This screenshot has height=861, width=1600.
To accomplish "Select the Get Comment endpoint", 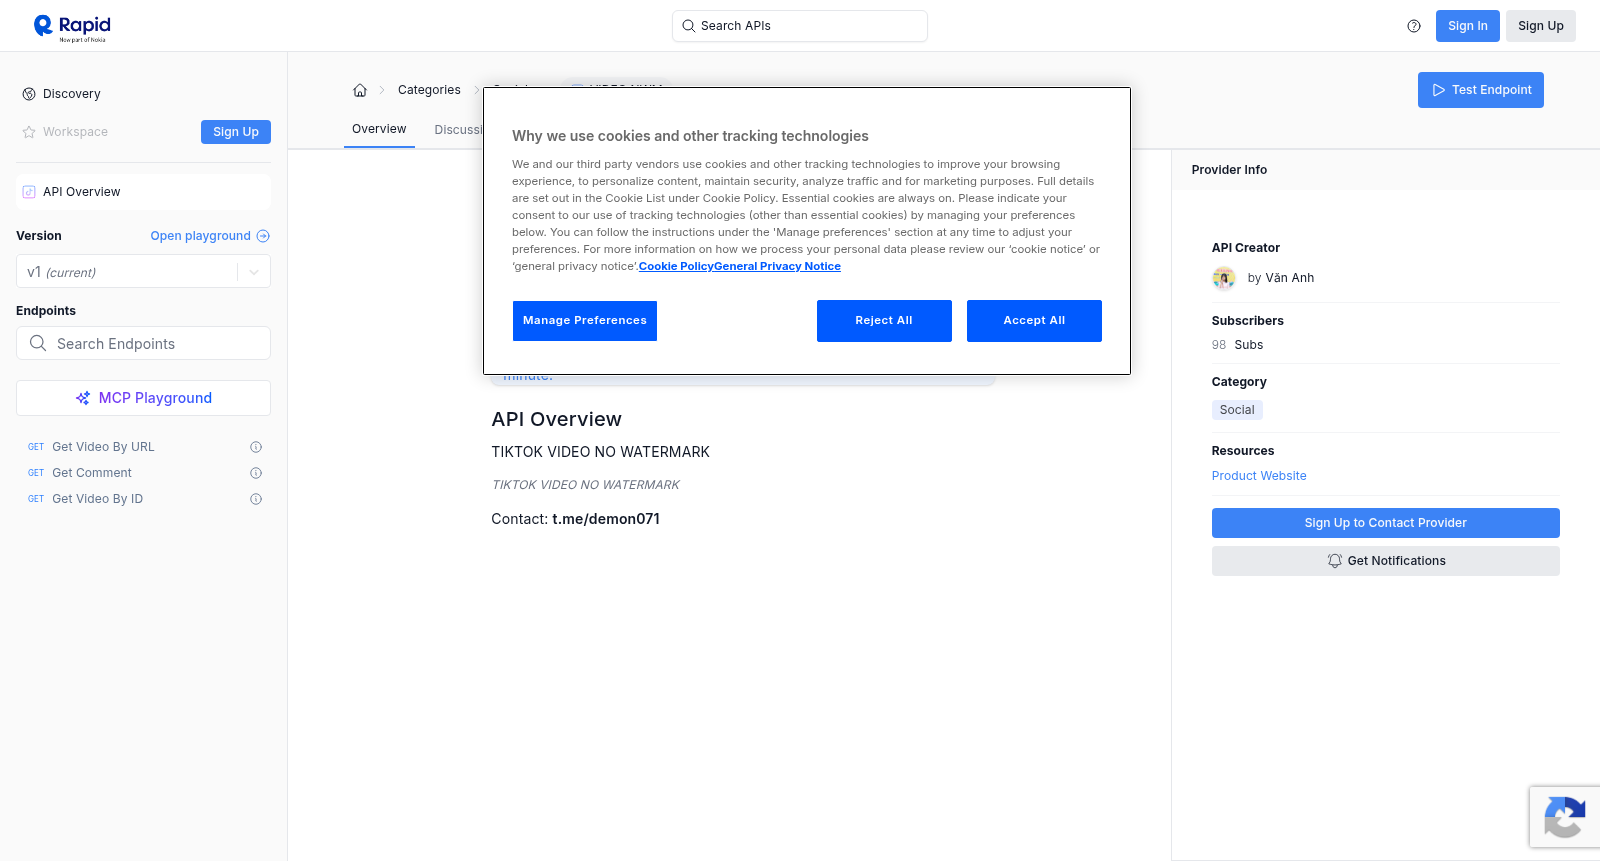I will click(x=92, y=473).
